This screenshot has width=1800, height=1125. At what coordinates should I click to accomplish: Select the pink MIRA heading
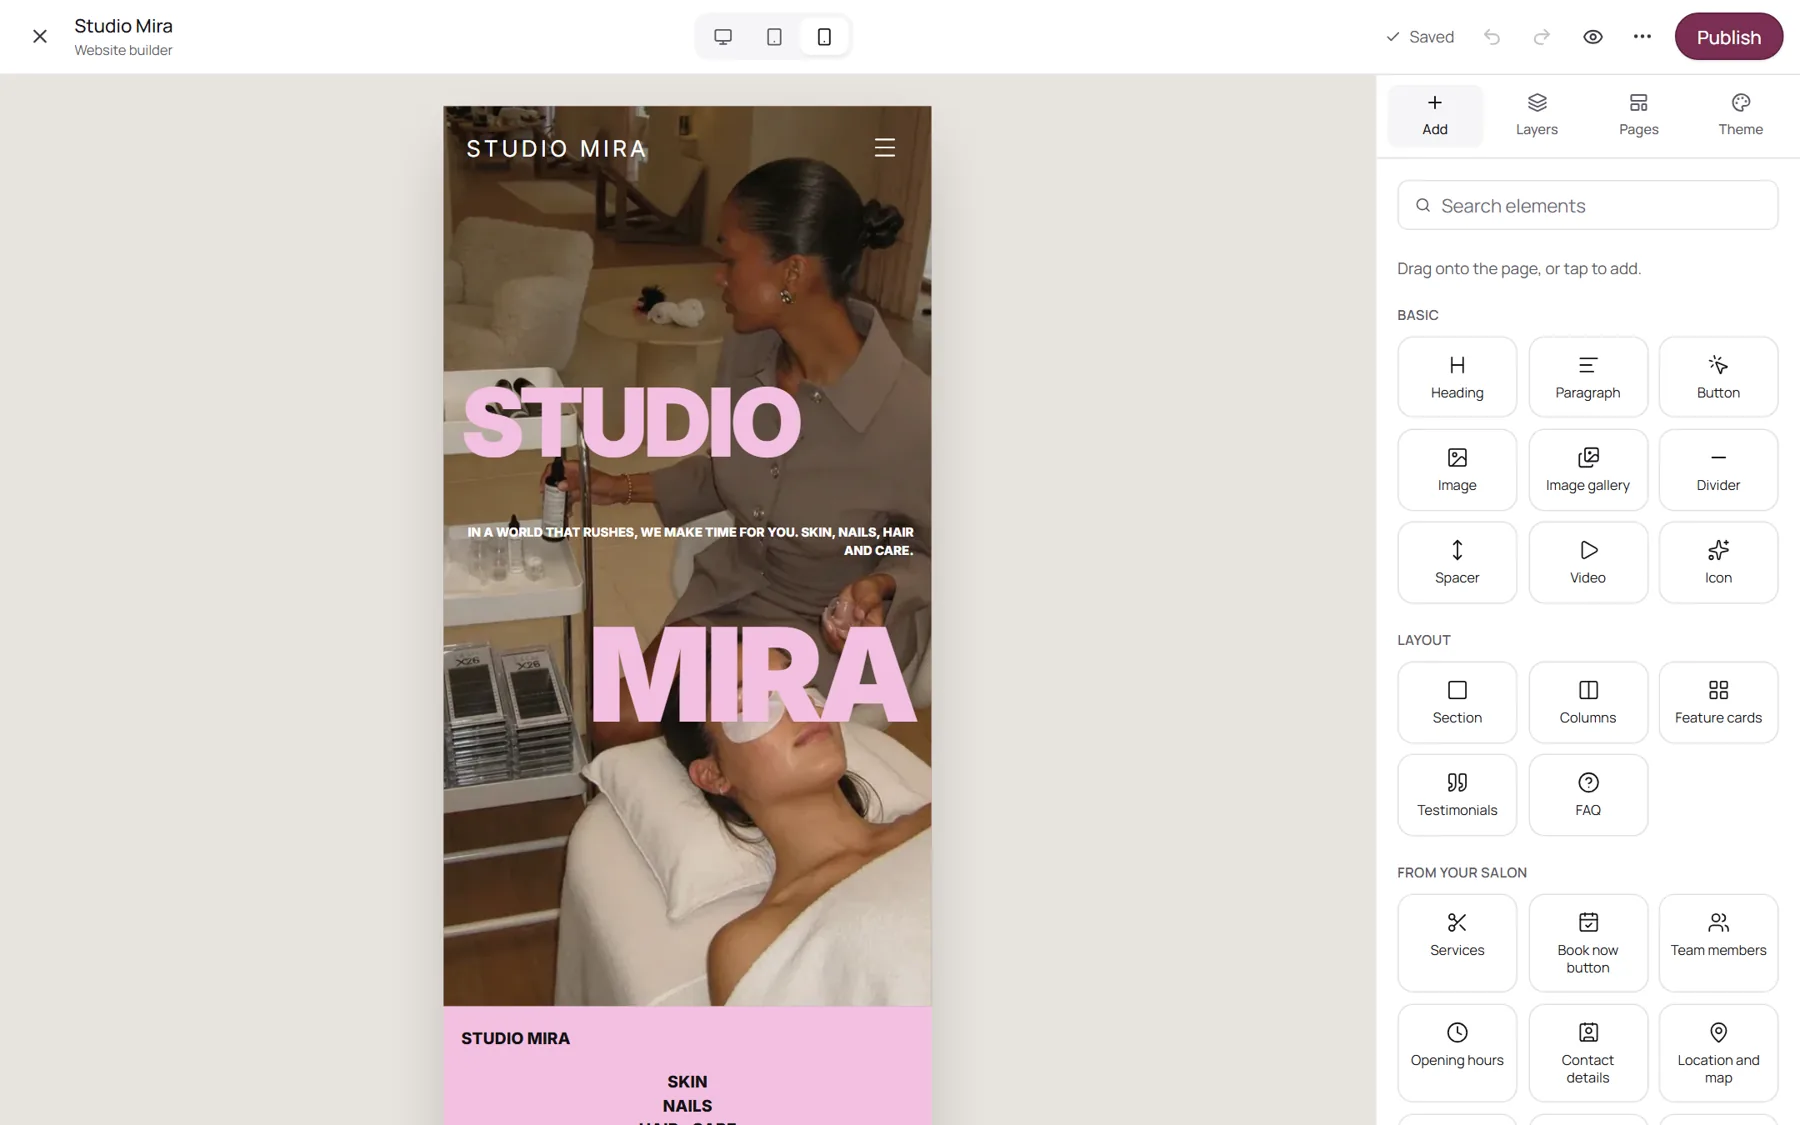coord(754,675)
